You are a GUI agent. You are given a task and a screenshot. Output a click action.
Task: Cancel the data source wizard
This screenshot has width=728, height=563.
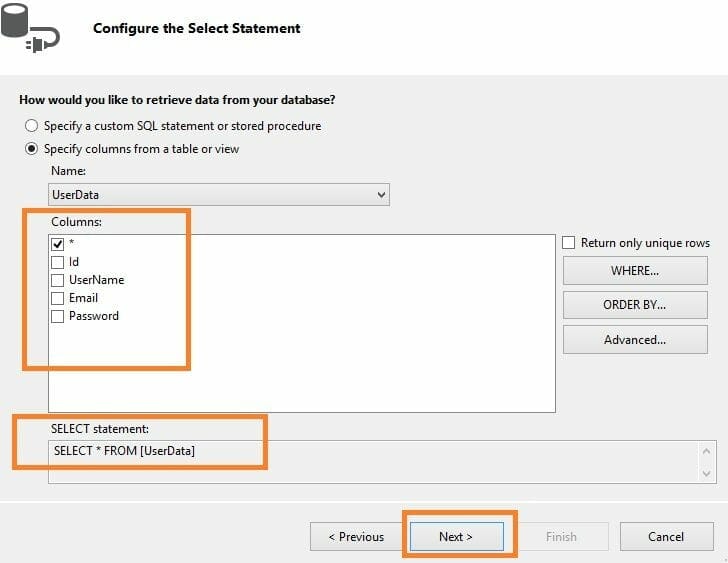click(665, 537)
